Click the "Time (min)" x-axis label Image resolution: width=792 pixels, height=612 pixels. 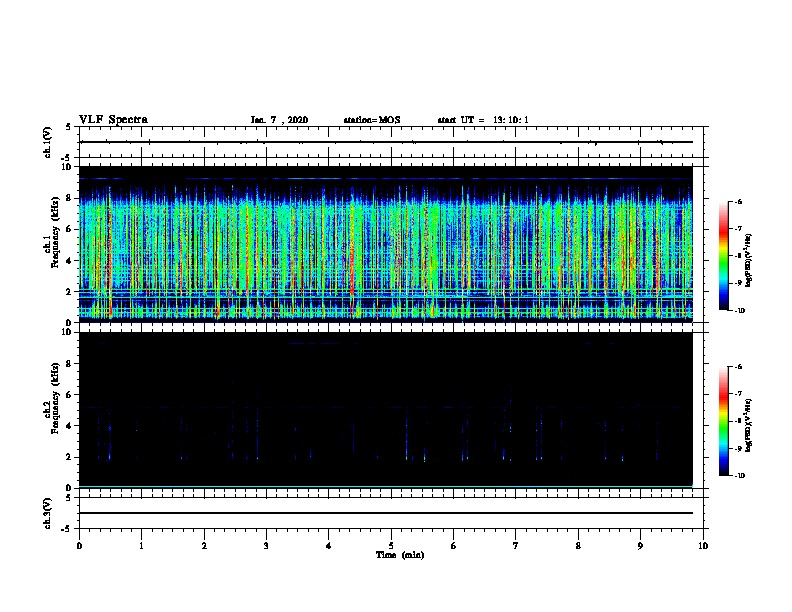click(400, 555)
